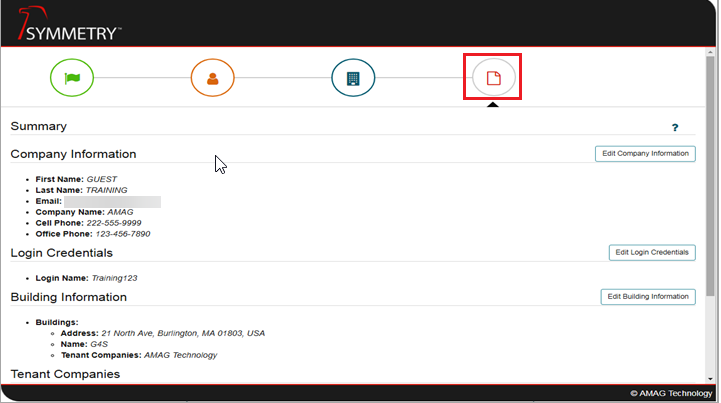Click Edit Company Information button

pos(645,154)
